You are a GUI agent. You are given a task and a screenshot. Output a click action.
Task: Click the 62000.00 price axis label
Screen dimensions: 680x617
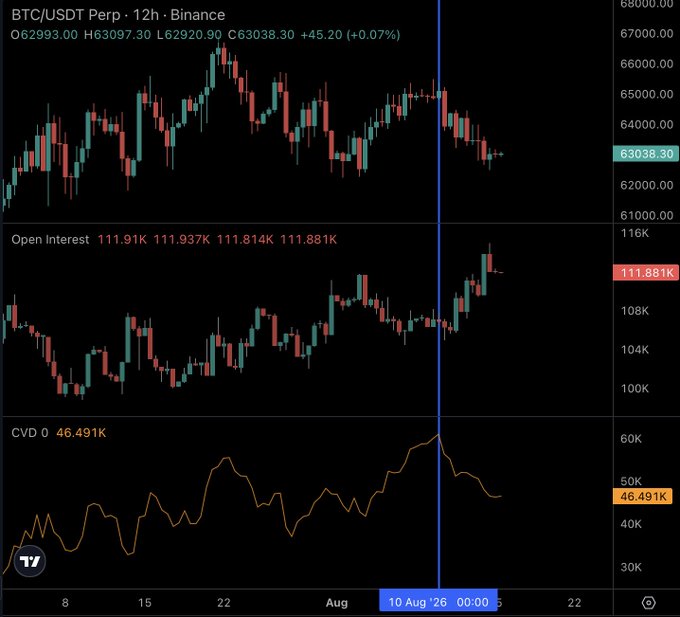coord(646,185)
